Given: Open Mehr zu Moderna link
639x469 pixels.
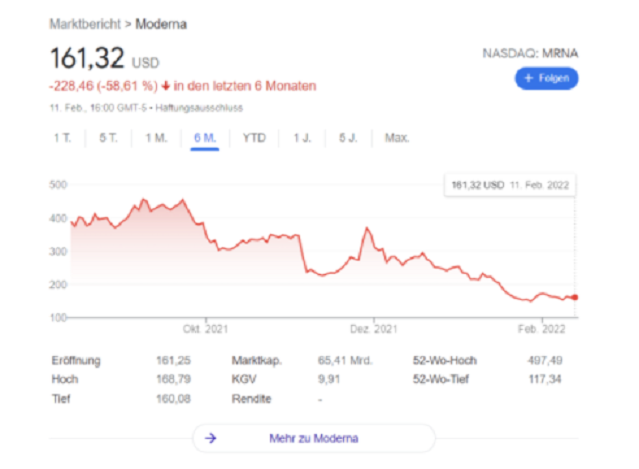Looking at the screenshot, I should 314,438.
